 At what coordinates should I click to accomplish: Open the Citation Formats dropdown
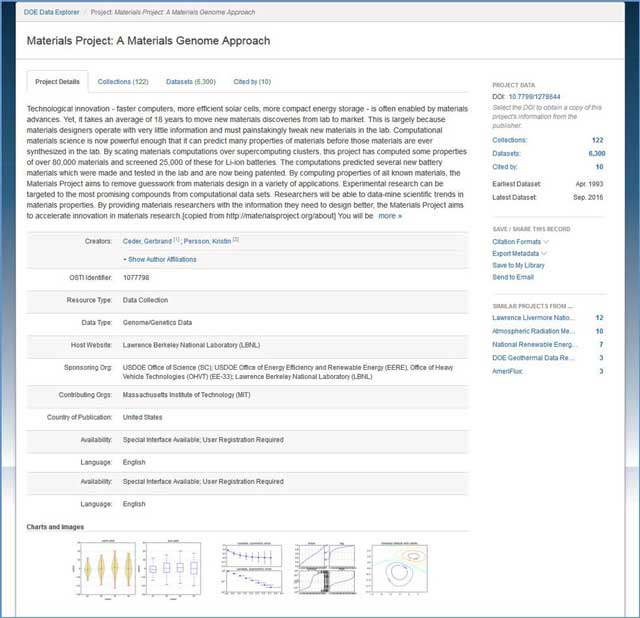click(x=520, y=242)
